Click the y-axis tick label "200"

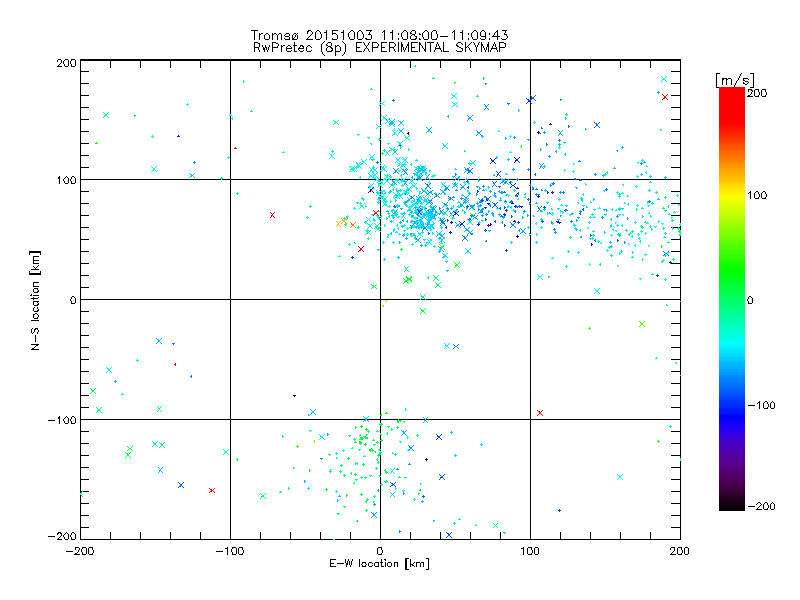pos(66,63)
